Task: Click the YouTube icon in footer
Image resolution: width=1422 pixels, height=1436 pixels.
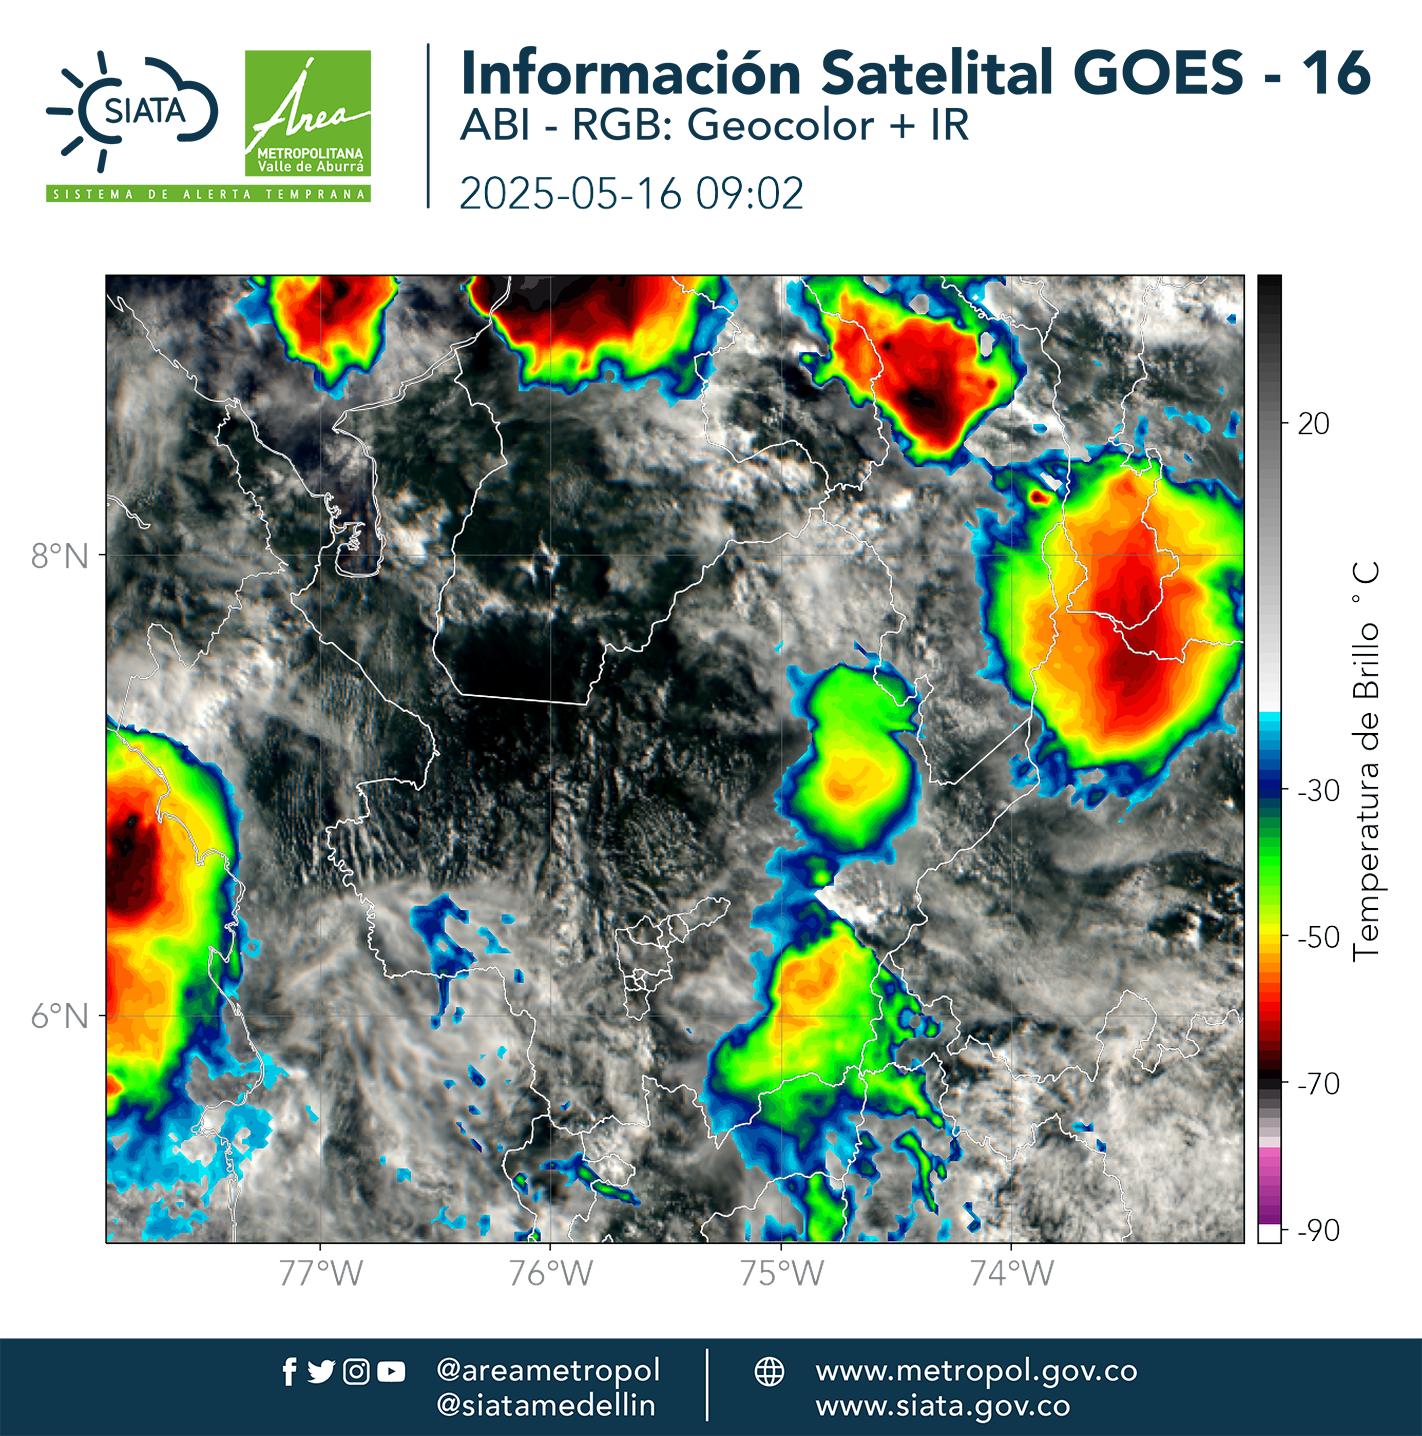Action: (x=391, y=1372)
